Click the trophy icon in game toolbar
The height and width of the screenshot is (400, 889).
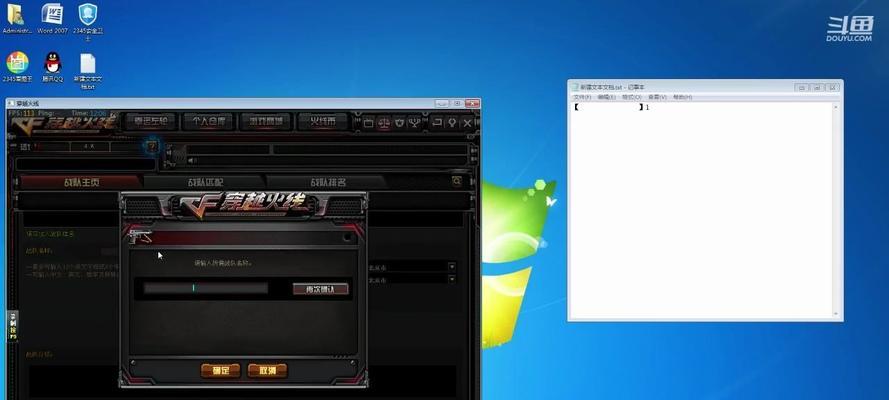[x=414, y=122]
